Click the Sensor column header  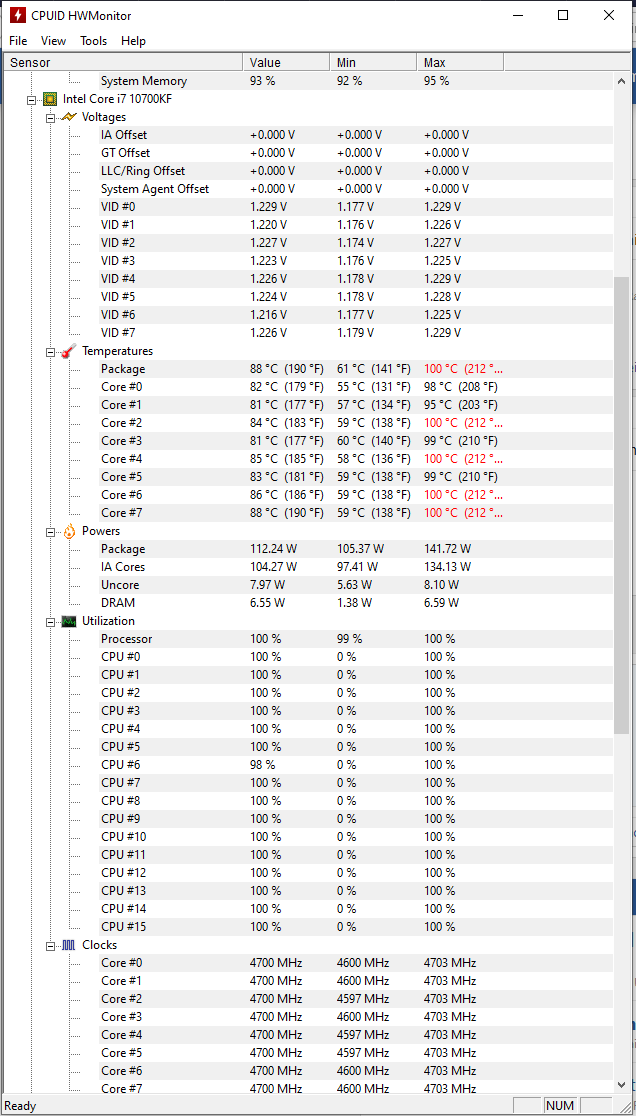click(124, 63)
